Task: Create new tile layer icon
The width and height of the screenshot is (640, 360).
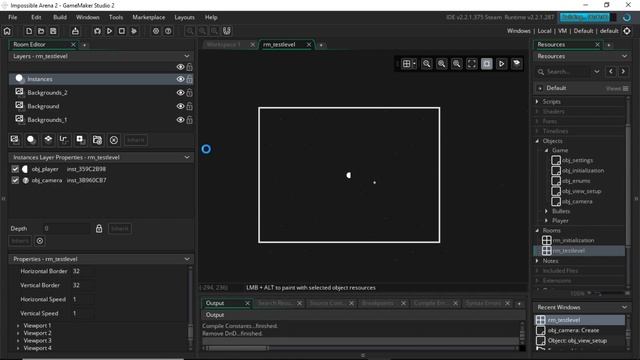Action: [48, 140]
